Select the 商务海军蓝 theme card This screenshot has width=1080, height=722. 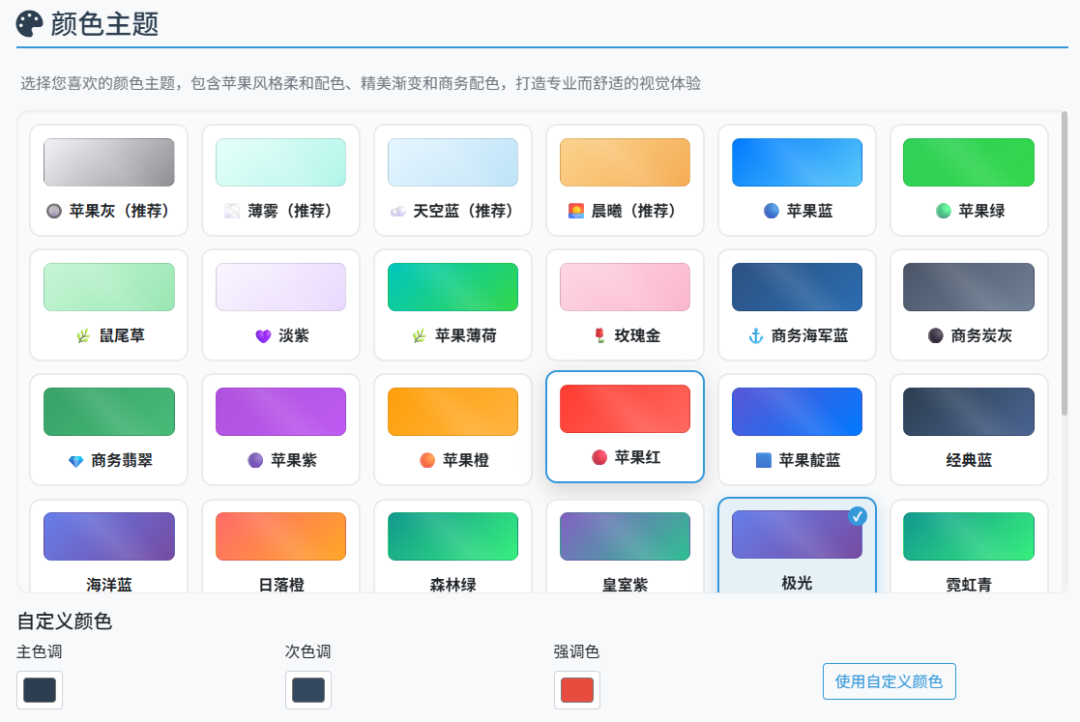click(x=797, y=305)
